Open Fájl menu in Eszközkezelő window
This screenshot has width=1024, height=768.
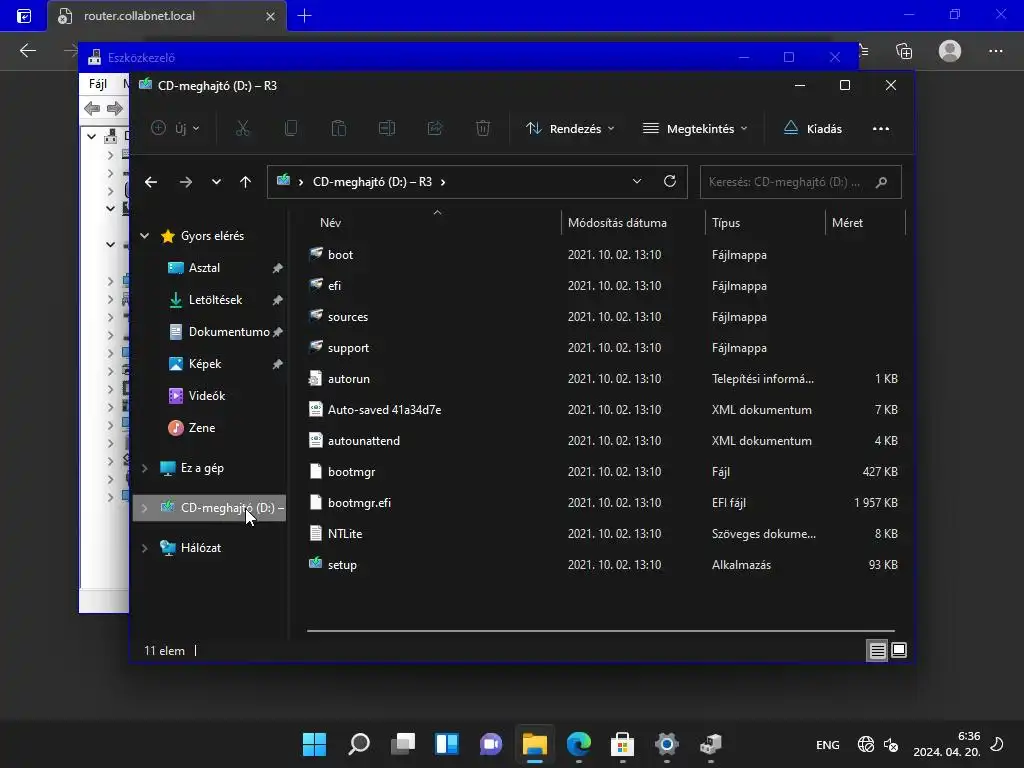[97, 84]
